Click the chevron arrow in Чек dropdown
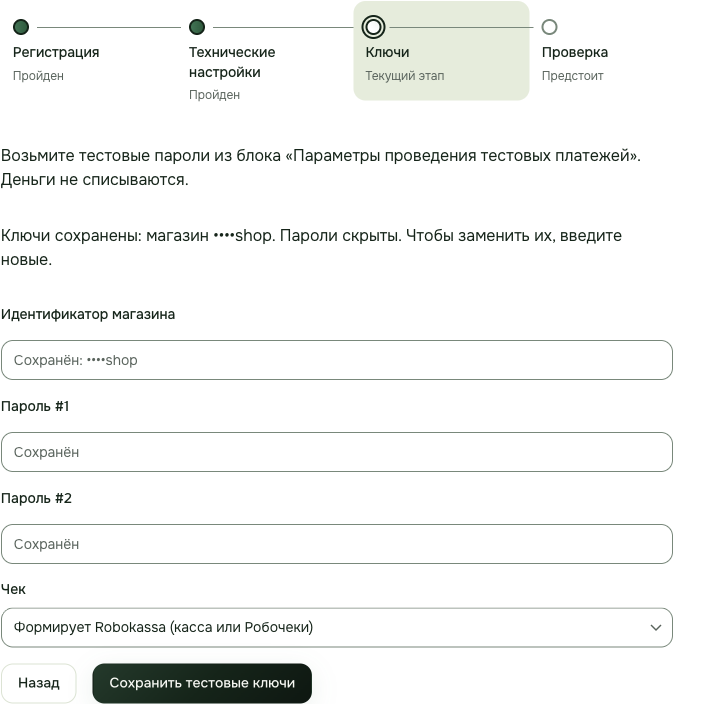 click(x=656, y=627)
